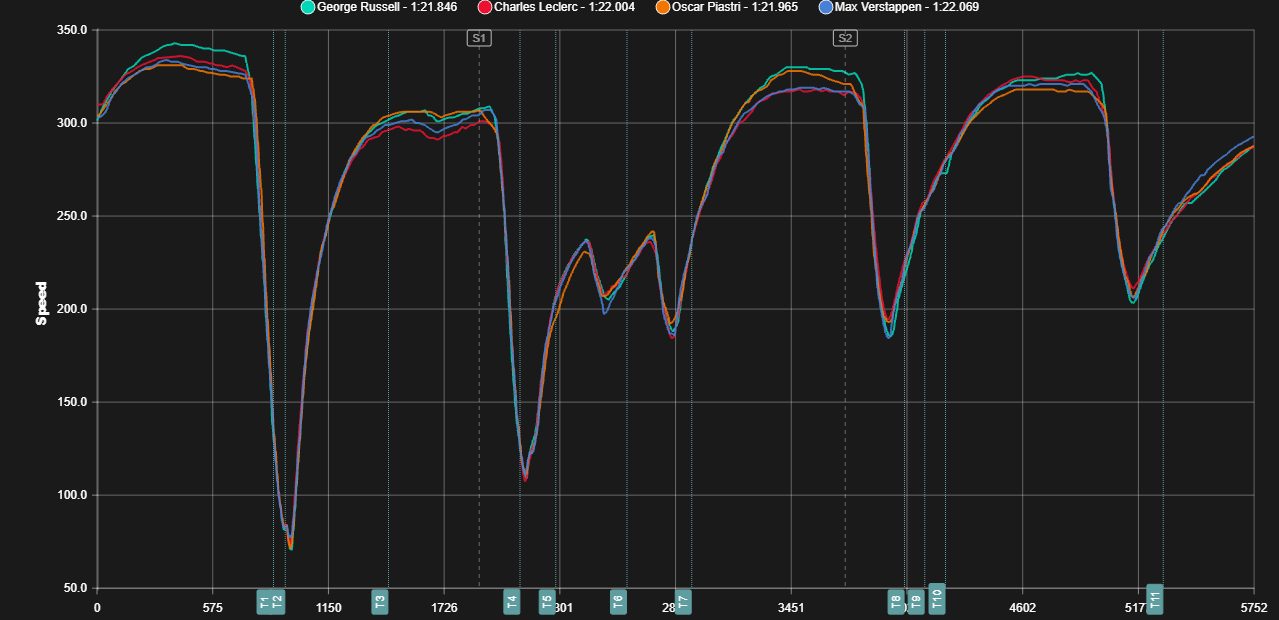This screenshot has width=1279, height=620.
Task: Click the S2 sector marker label
Action: coord(845,38)
